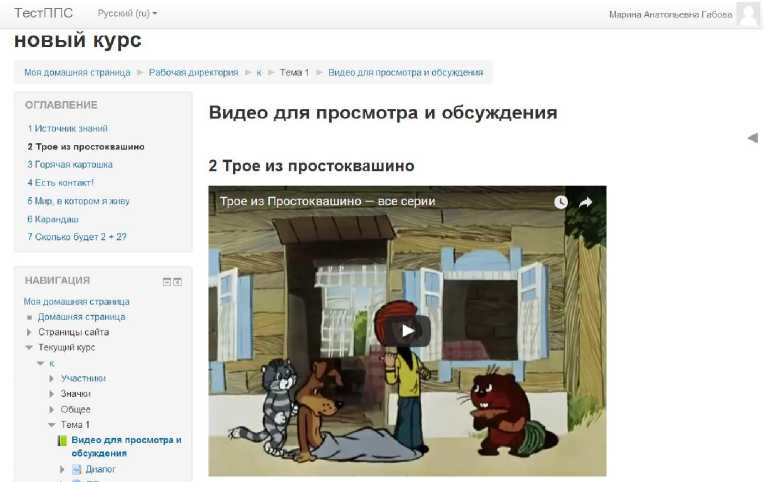Open Рабочая директория breadcrumb link
Viewport: 763px width, 482px height.
[x=193, y=72]
